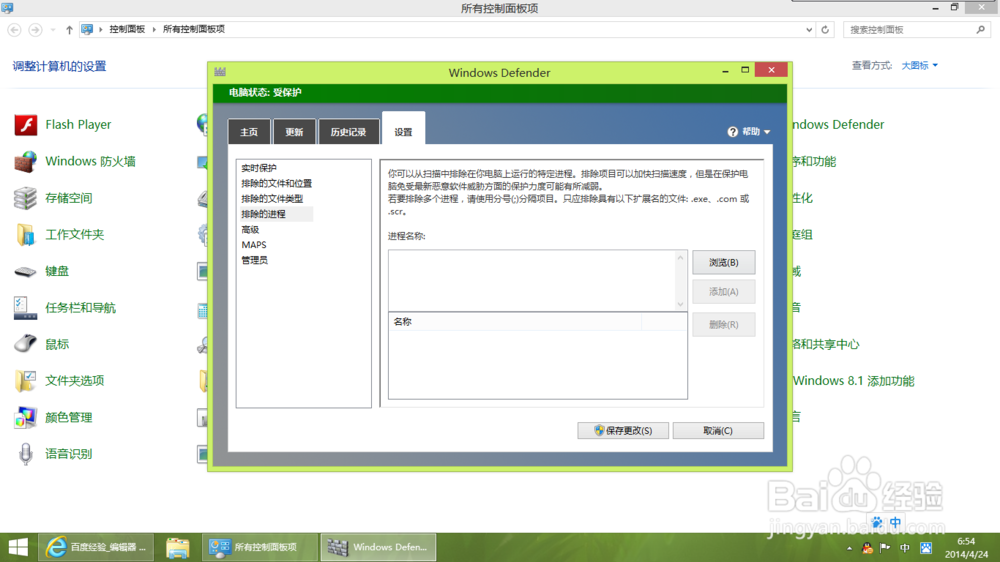Go up one level in Control Panel
1000x562 pixels.
(x=69, y=29)
